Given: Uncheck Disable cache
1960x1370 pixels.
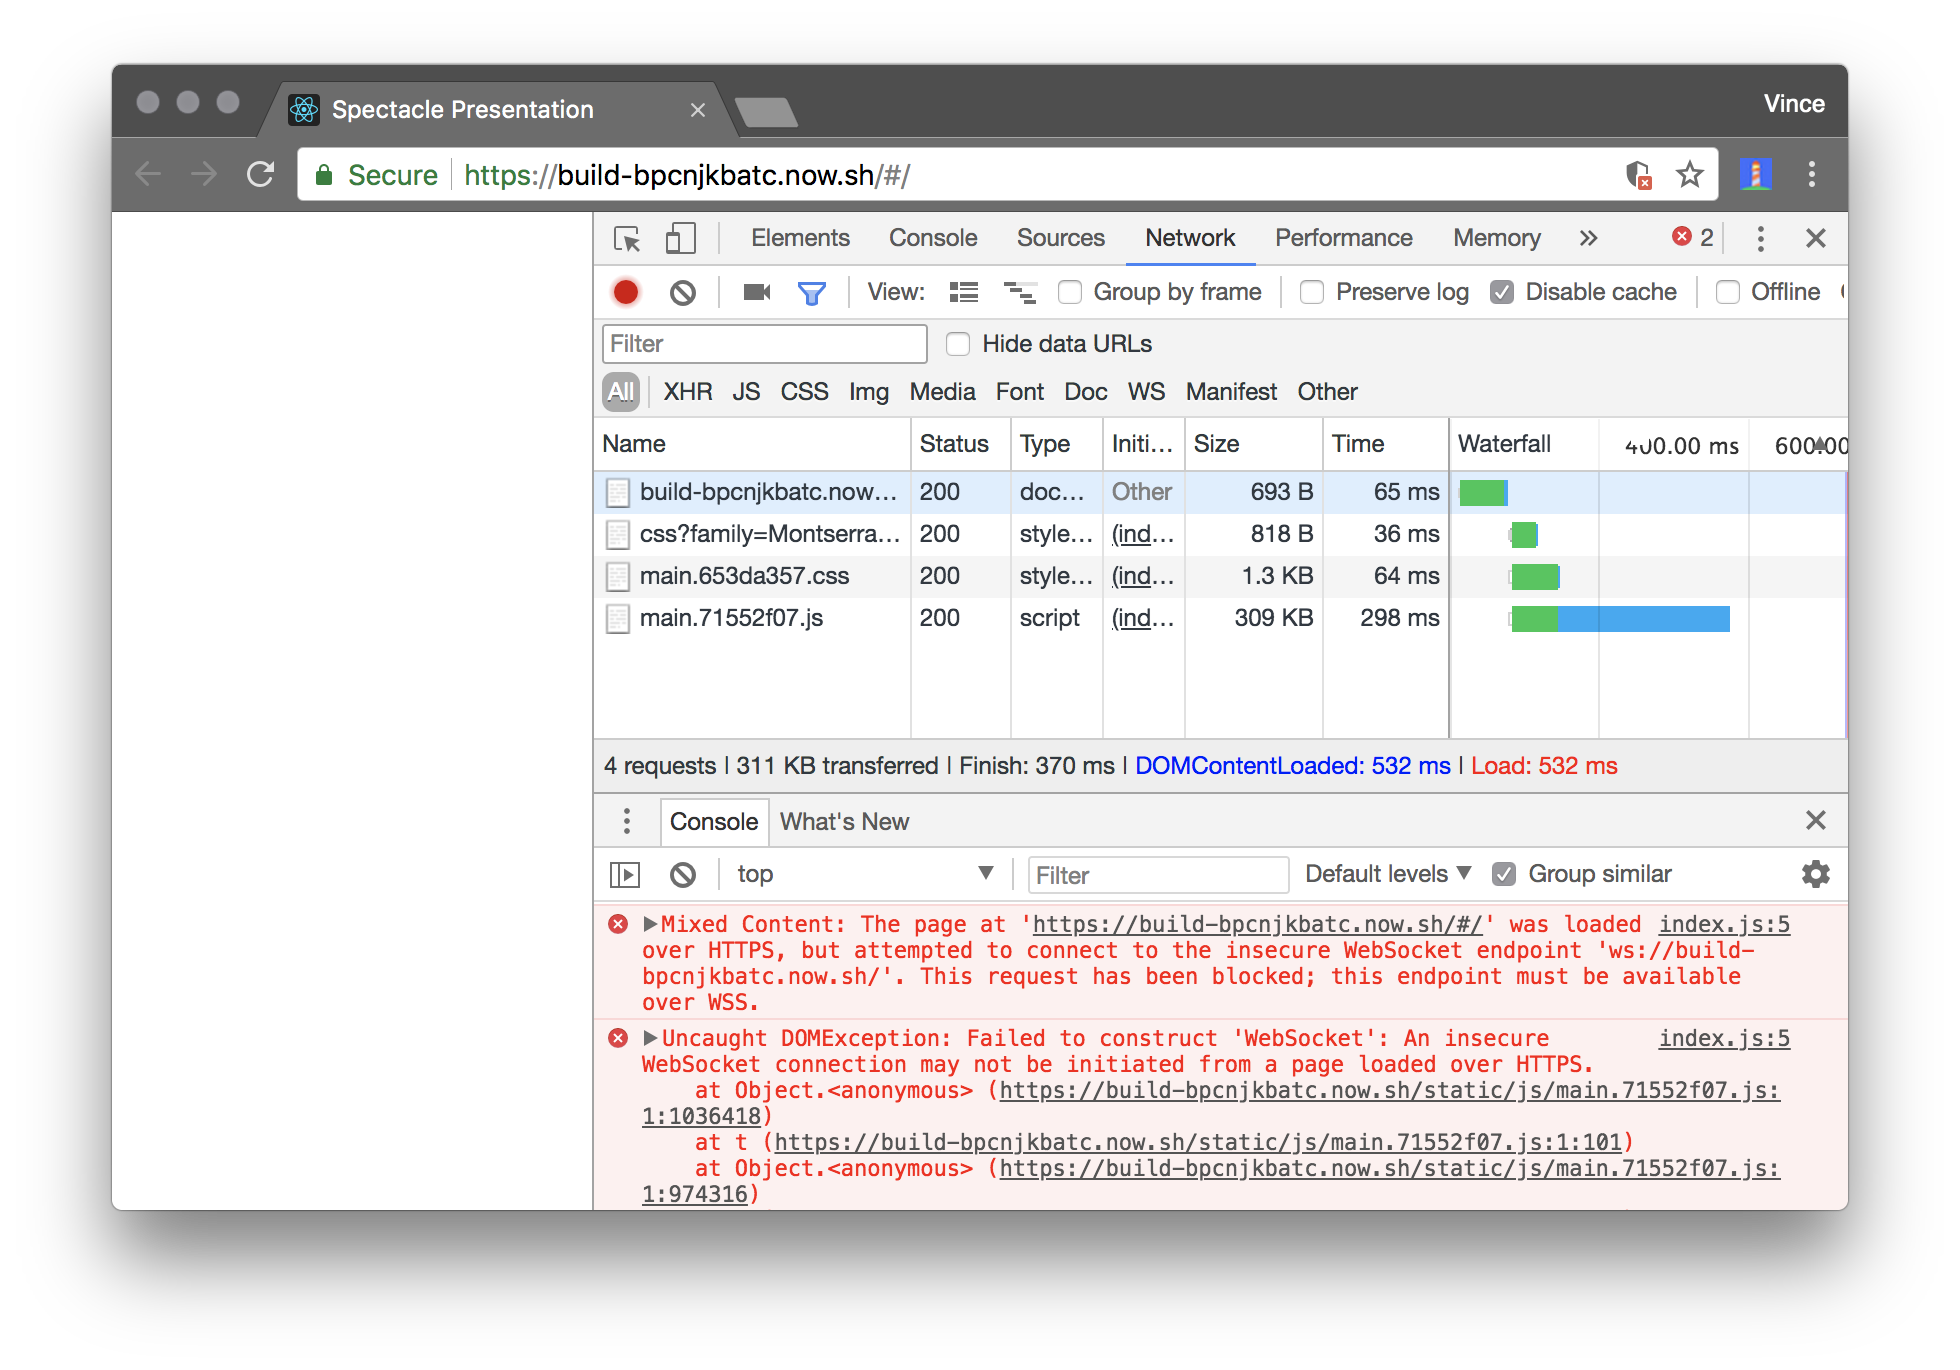Looking at the screenshot, I should click(x=1503, y=292).
